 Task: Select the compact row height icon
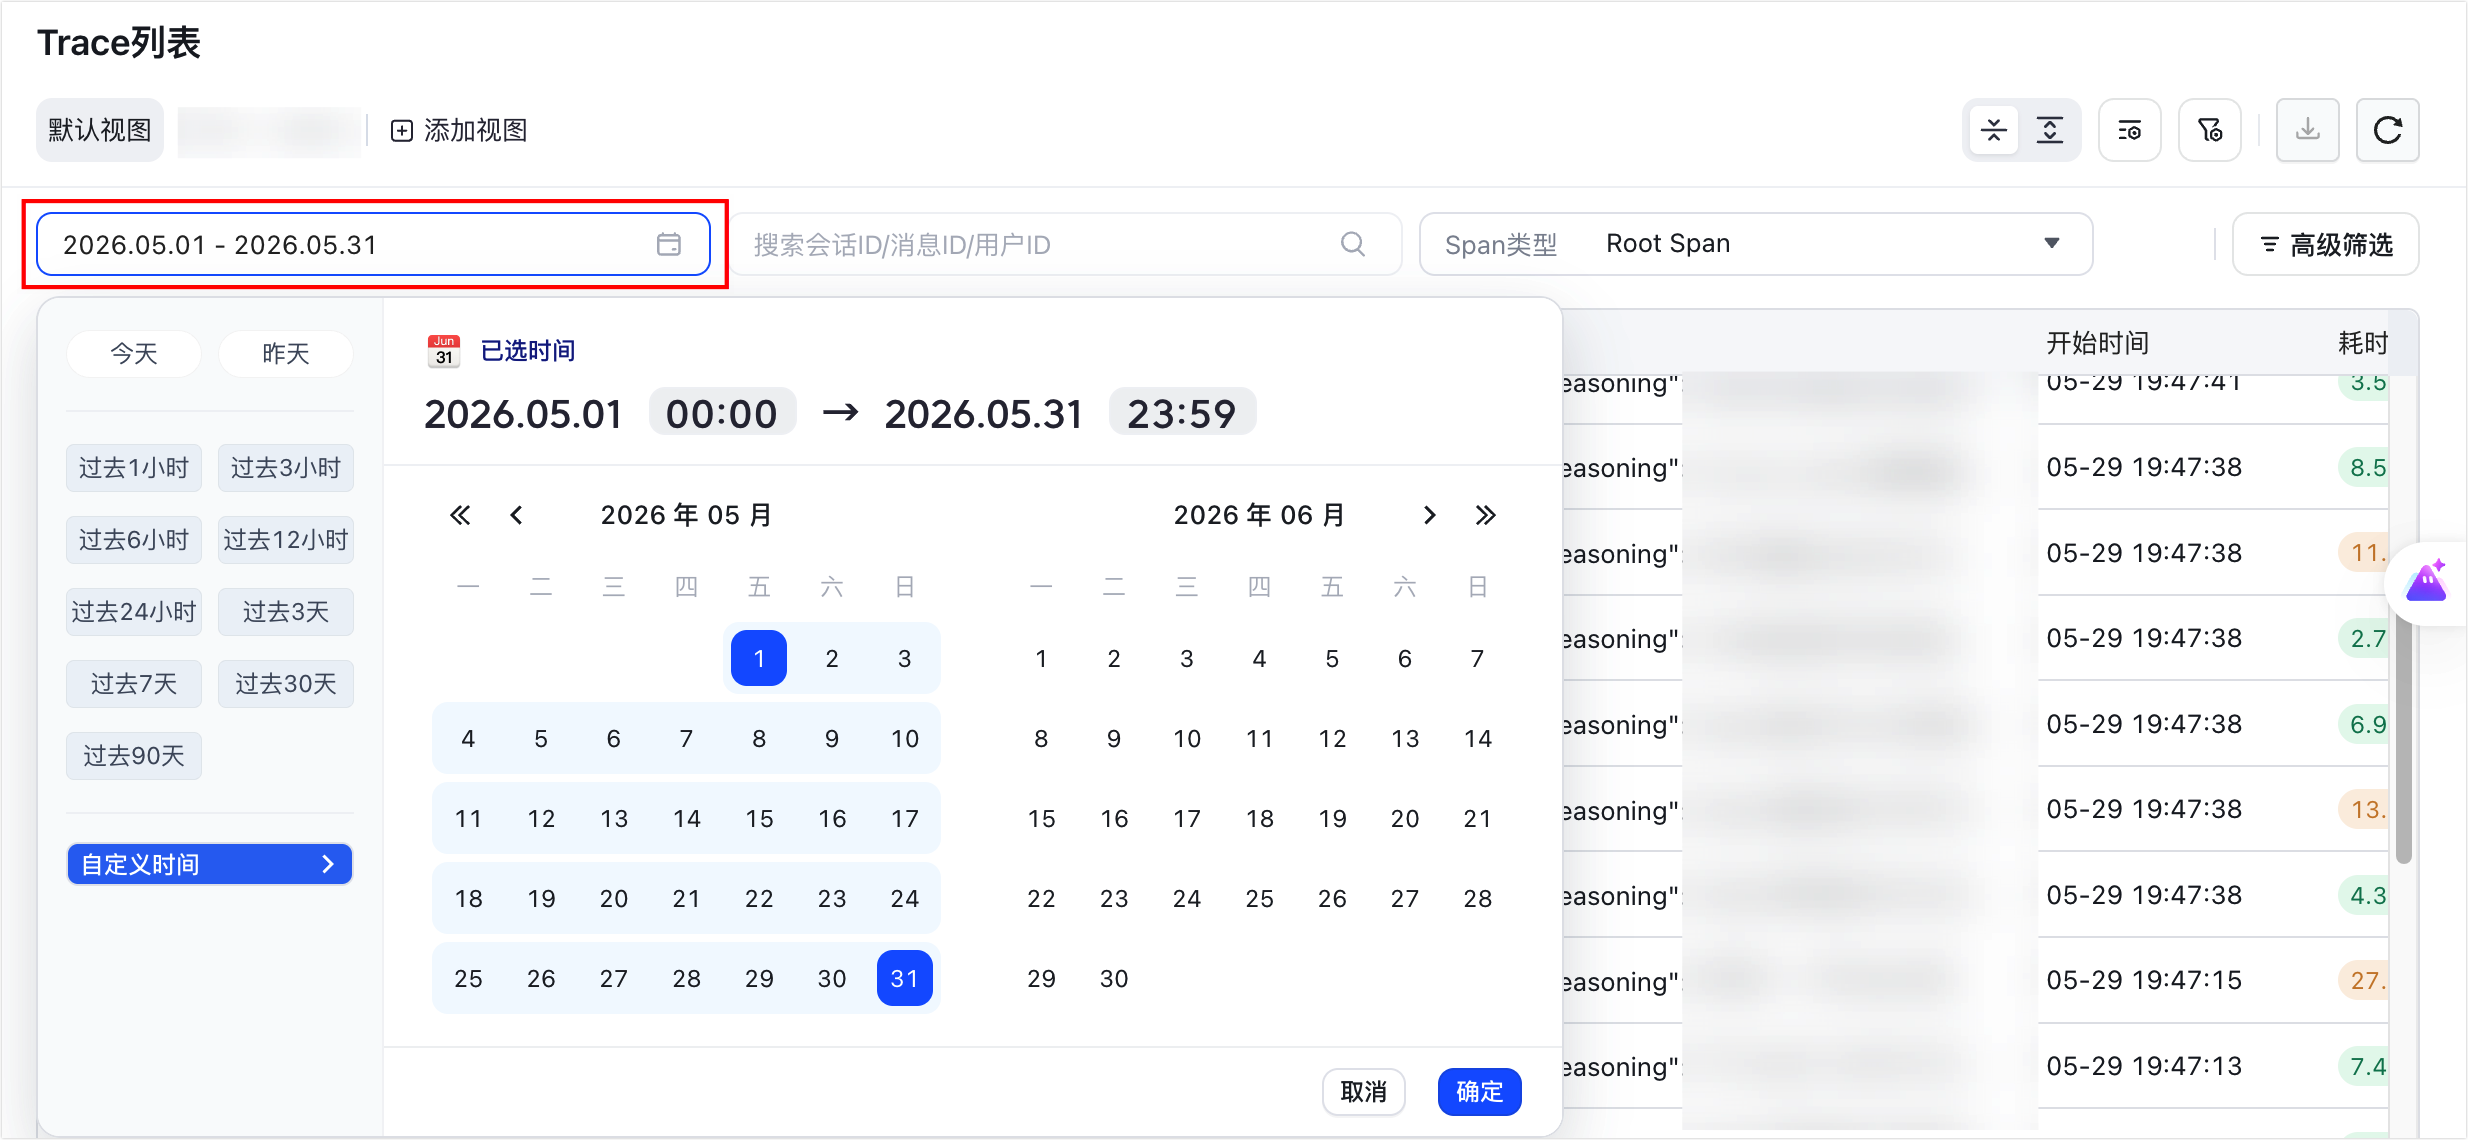coord(1993,130)
